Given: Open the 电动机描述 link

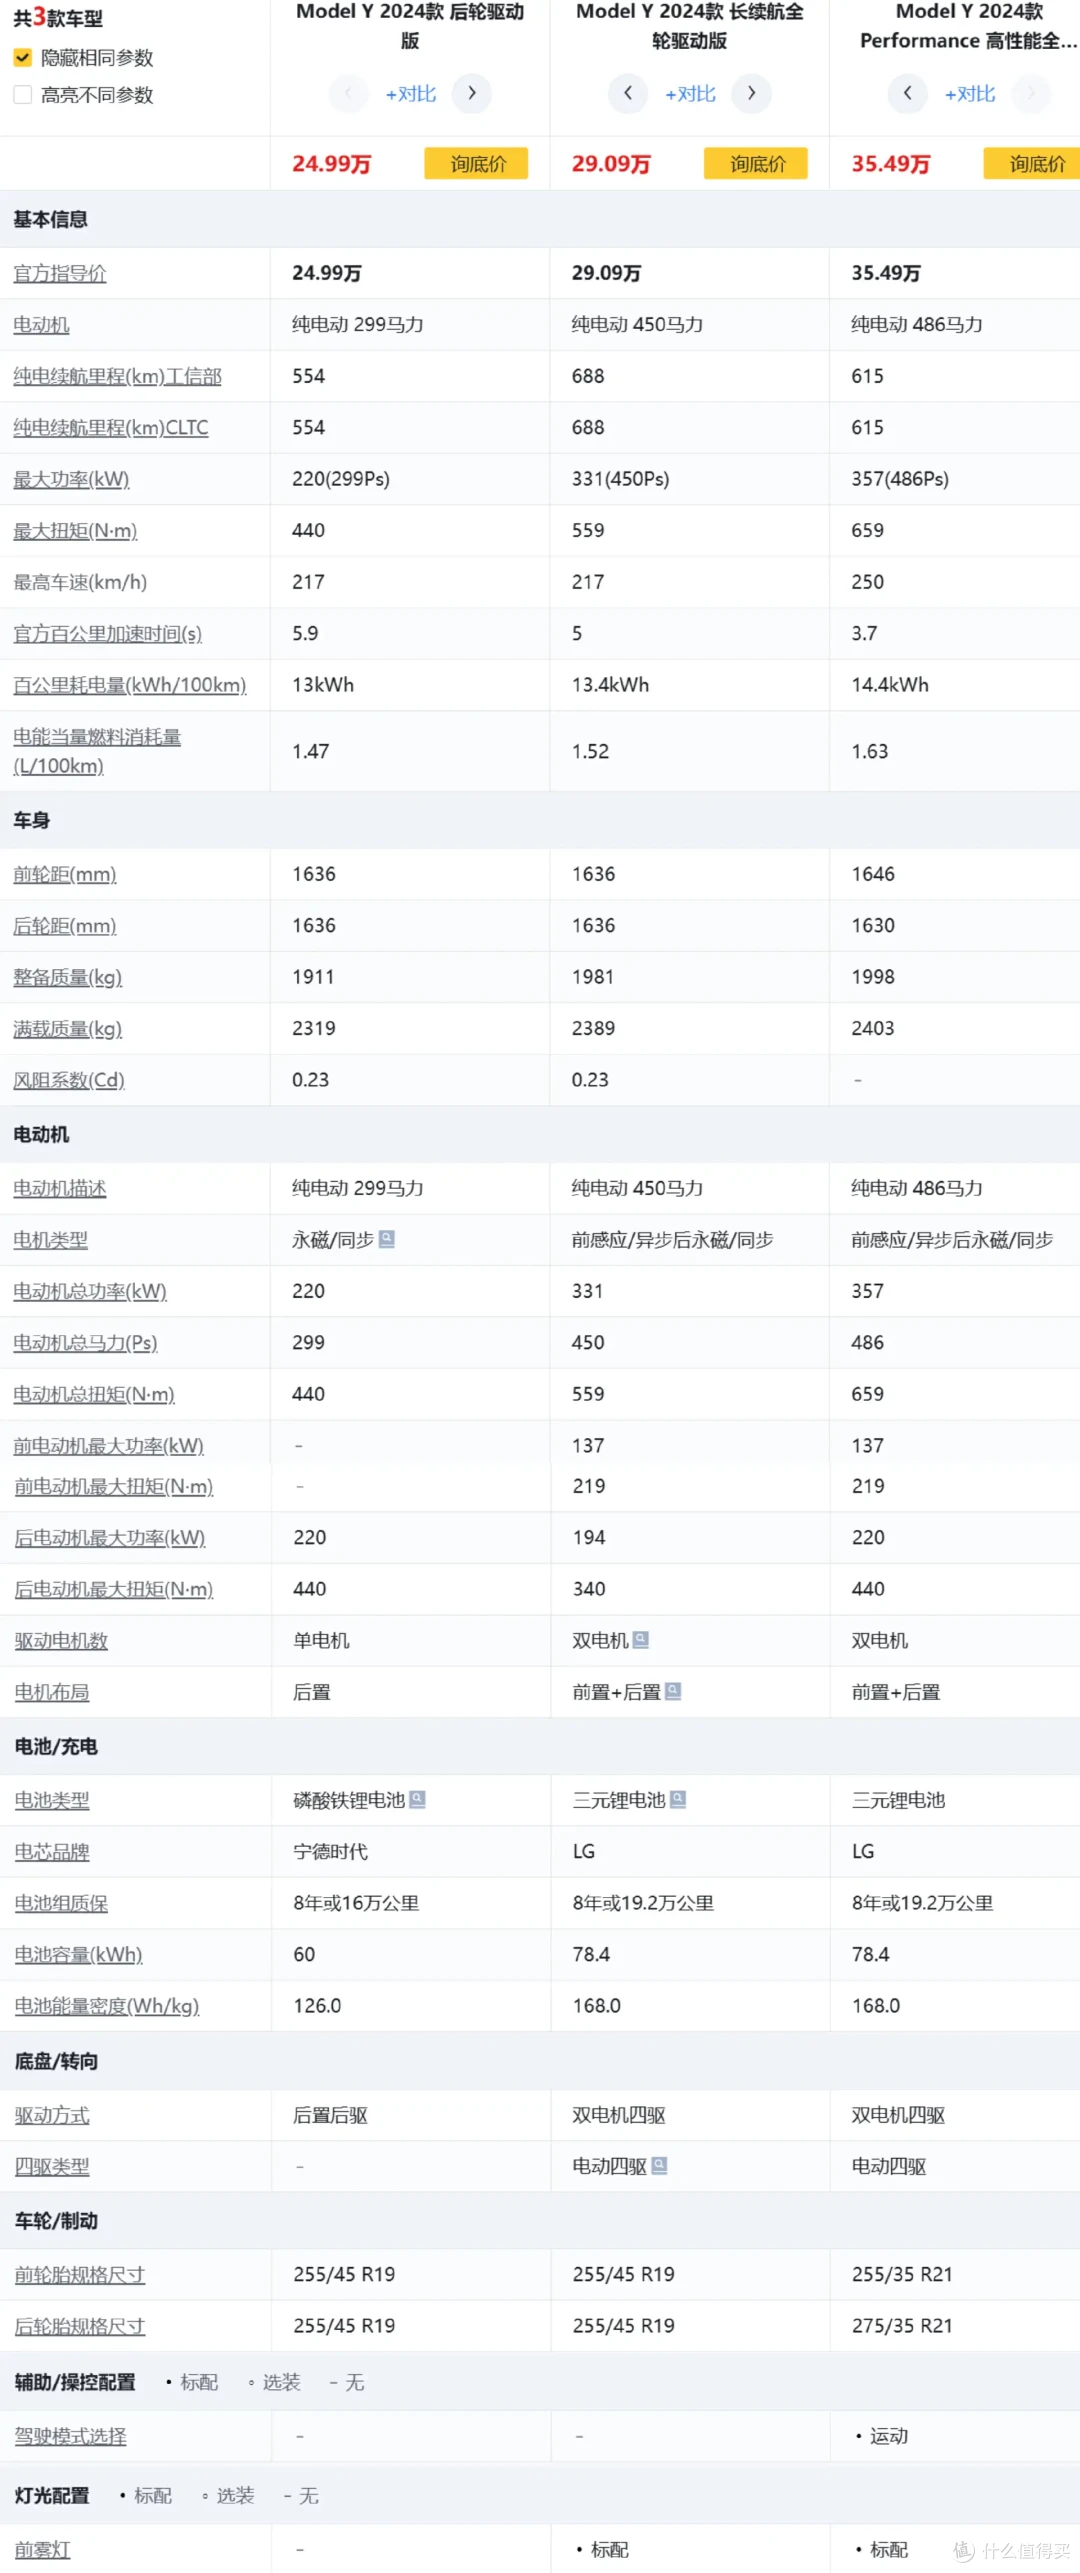Looking at the screenshot, I should pos(59,1188).
